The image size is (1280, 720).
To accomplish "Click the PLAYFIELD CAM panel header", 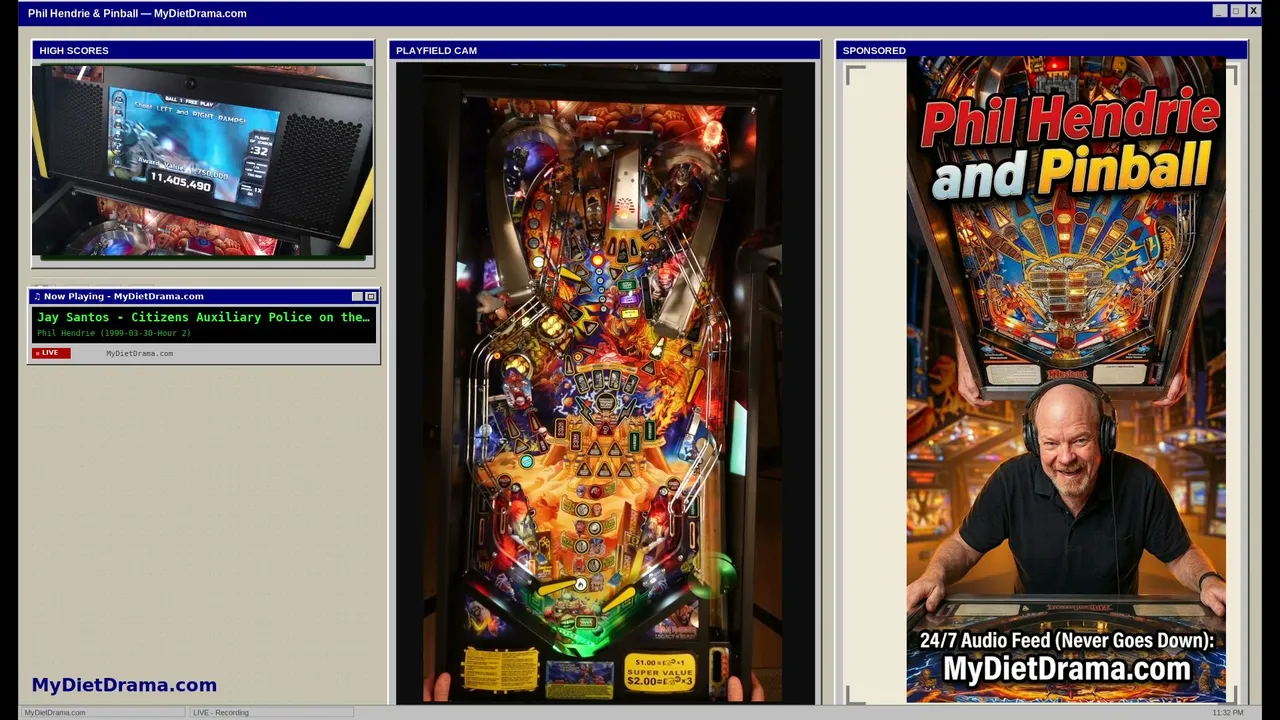I will coord(605,50).
